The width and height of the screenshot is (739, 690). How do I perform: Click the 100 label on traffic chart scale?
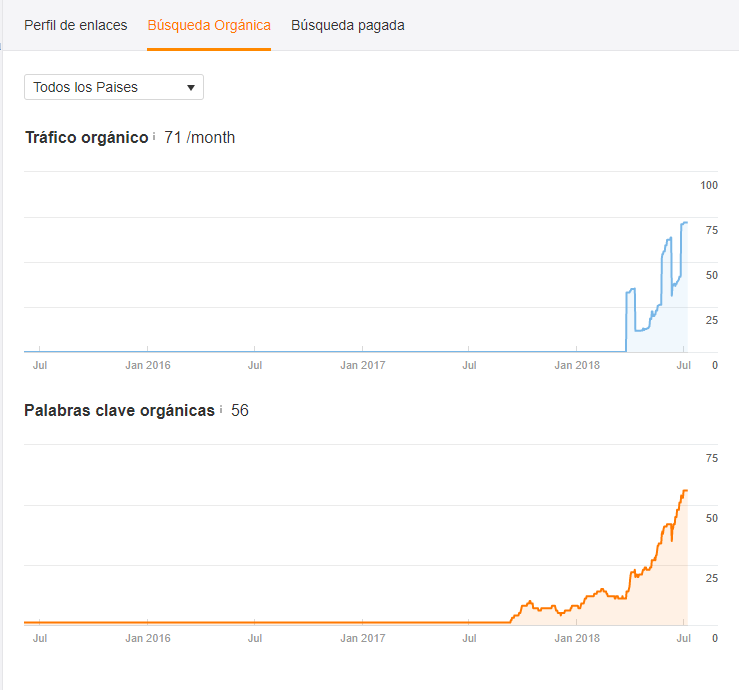(710, 185)
